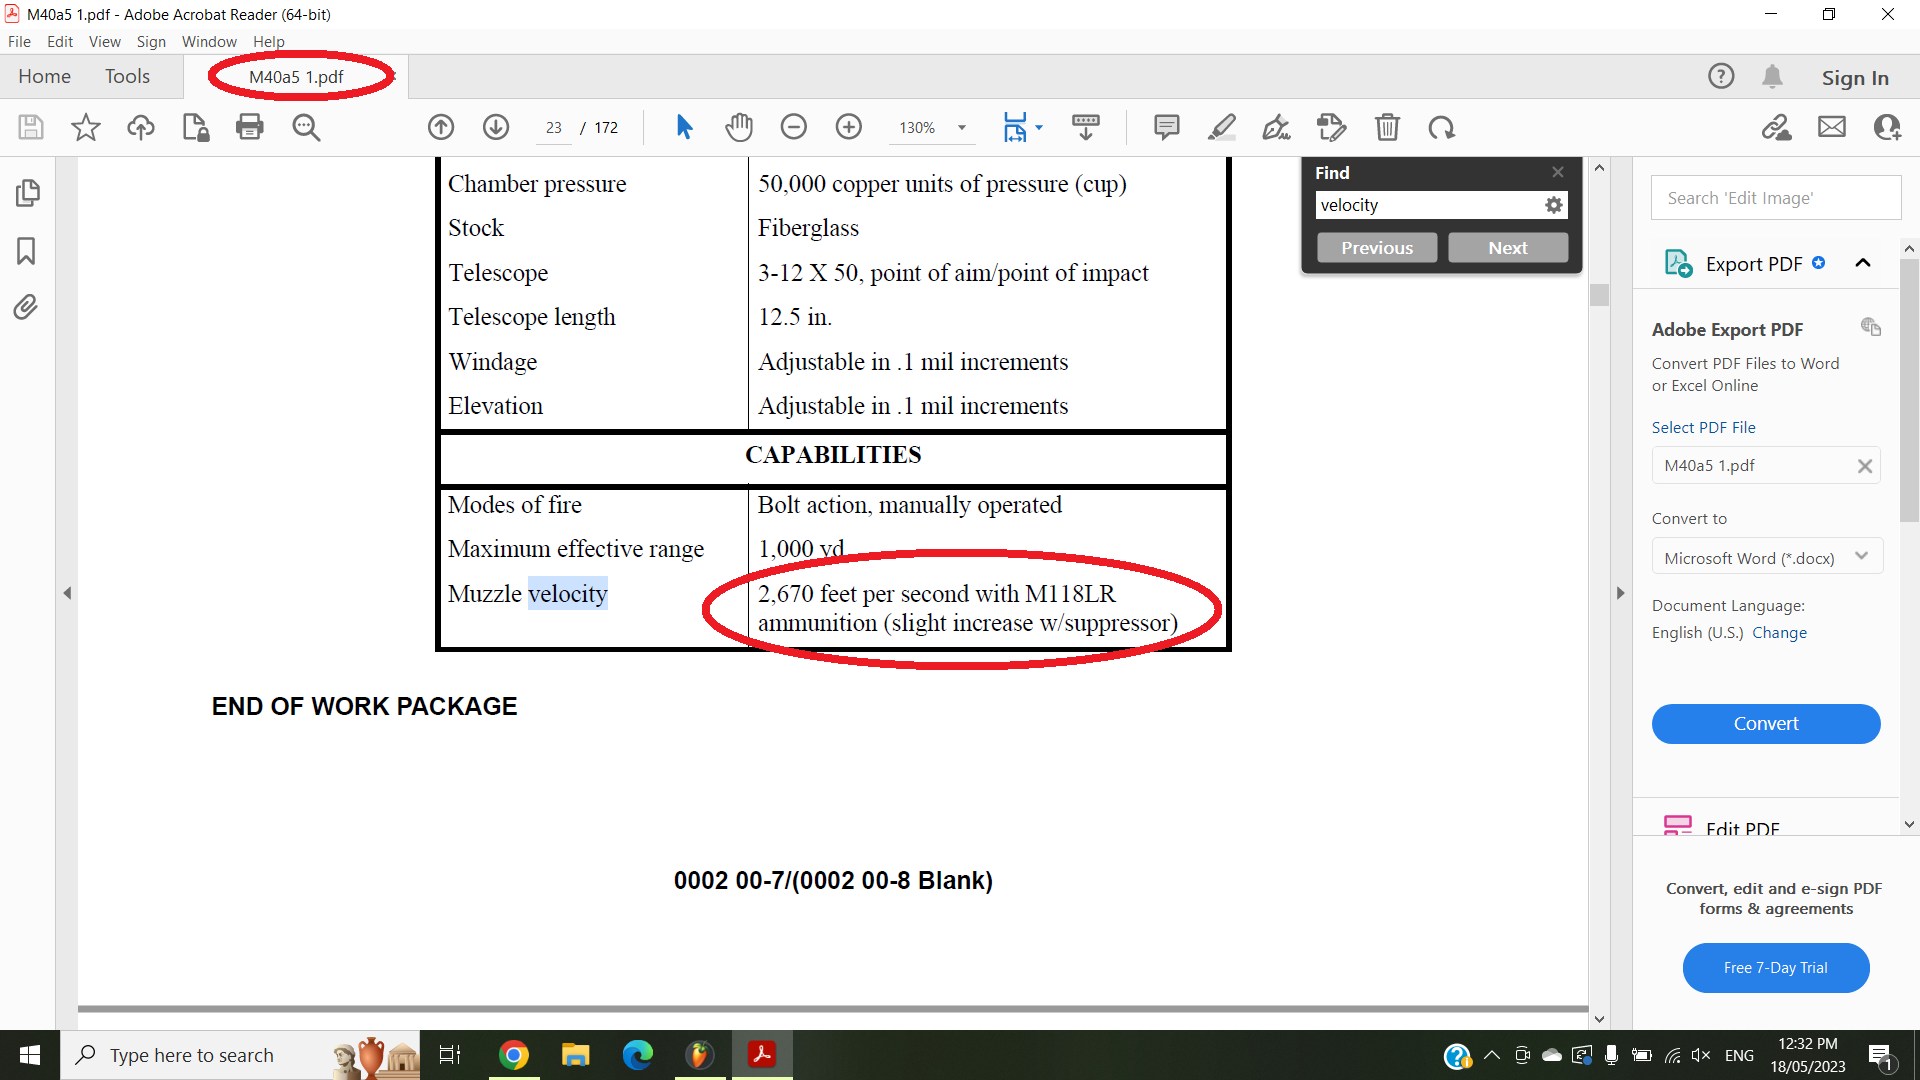Viewport: 1920px width, 1080px height.
Task: Open notifications bell
Action: pyautogui.click(x=1773, y=76)
